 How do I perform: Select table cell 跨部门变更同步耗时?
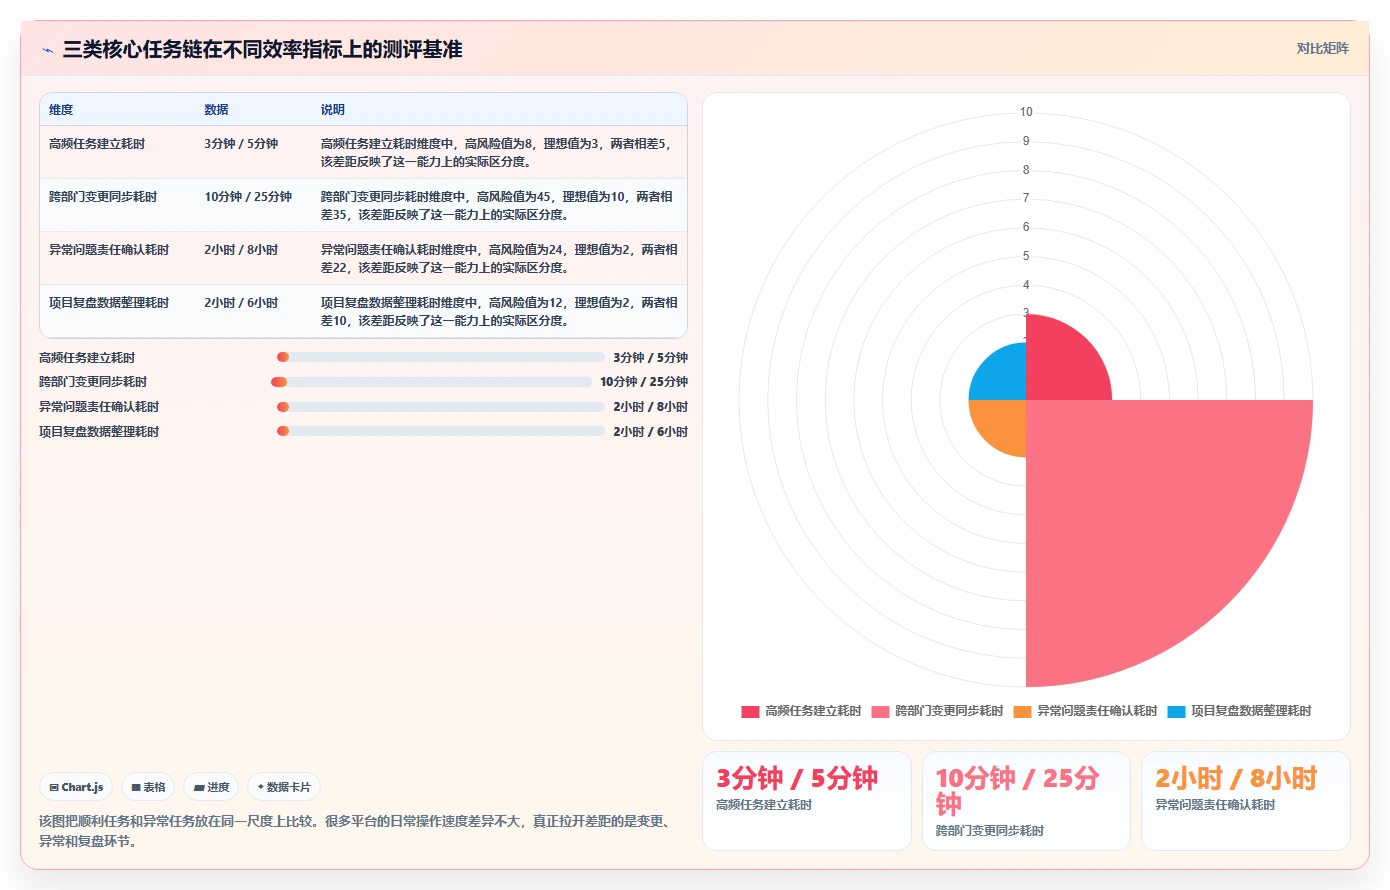103,197
